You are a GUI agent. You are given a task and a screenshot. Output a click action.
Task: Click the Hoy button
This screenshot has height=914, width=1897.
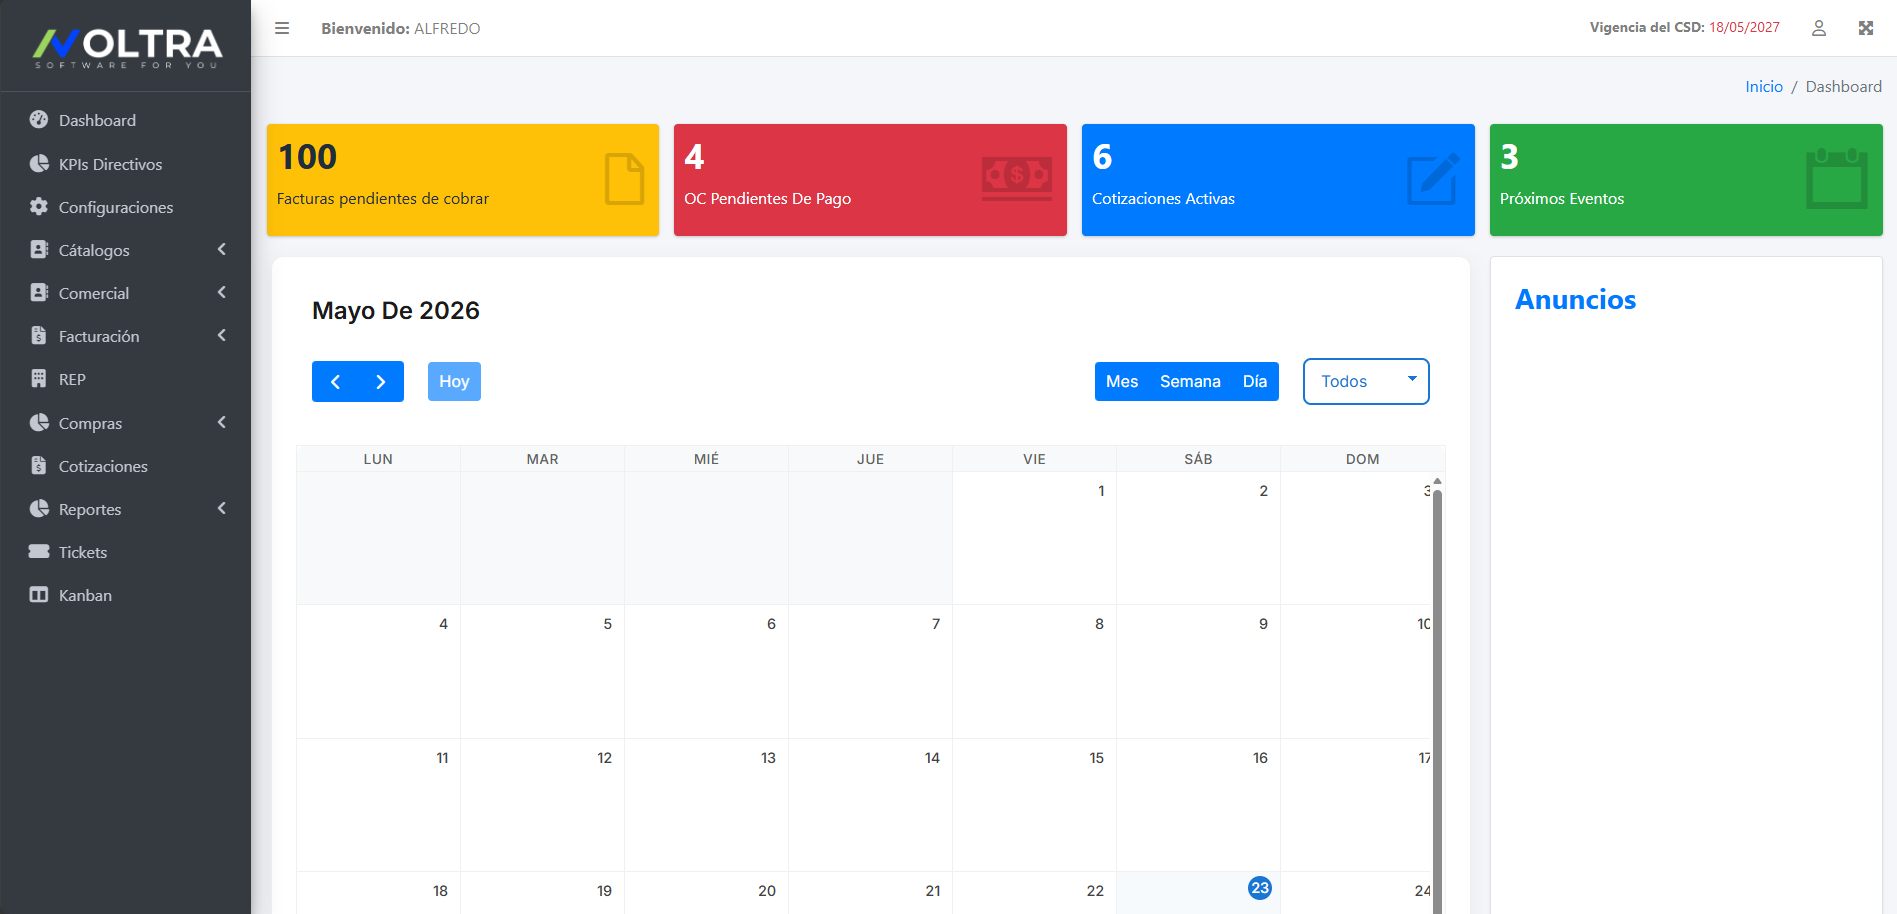coord(454,382)
